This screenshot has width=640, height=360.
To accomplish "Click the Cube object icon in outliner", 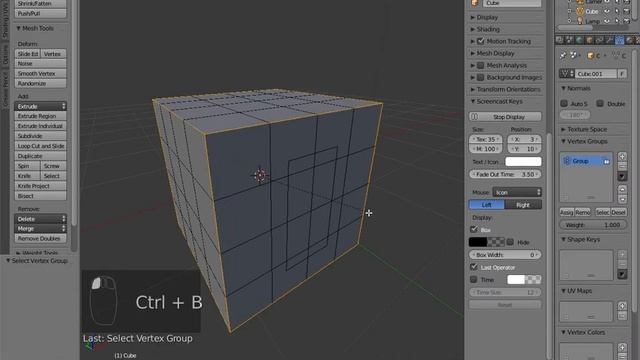I will click(580, 11).
